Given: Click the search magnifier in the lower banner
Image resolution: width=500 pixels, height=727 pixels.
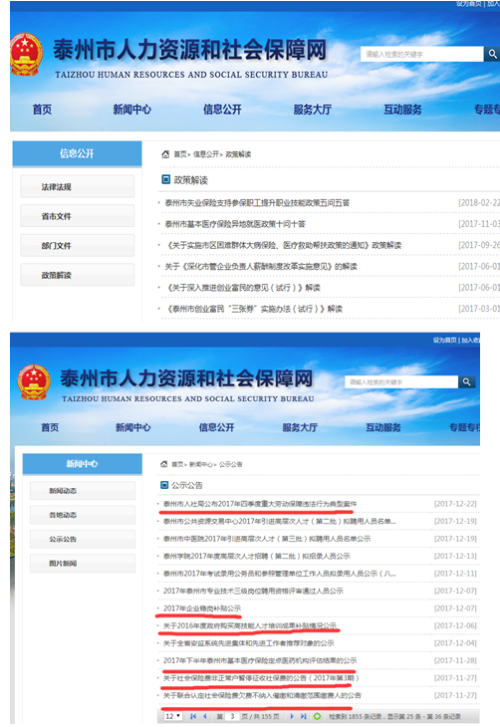Looking at the screenshot, I should tap(467, 382).
